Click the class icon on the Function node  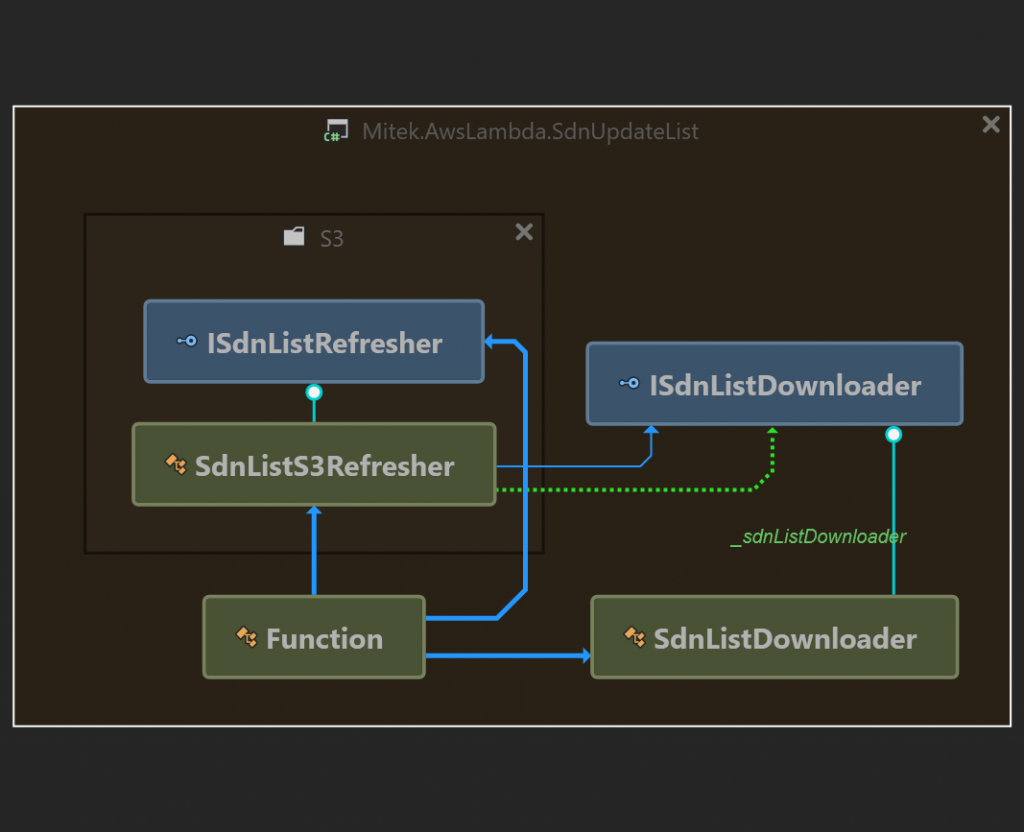[x=247, y=637]
